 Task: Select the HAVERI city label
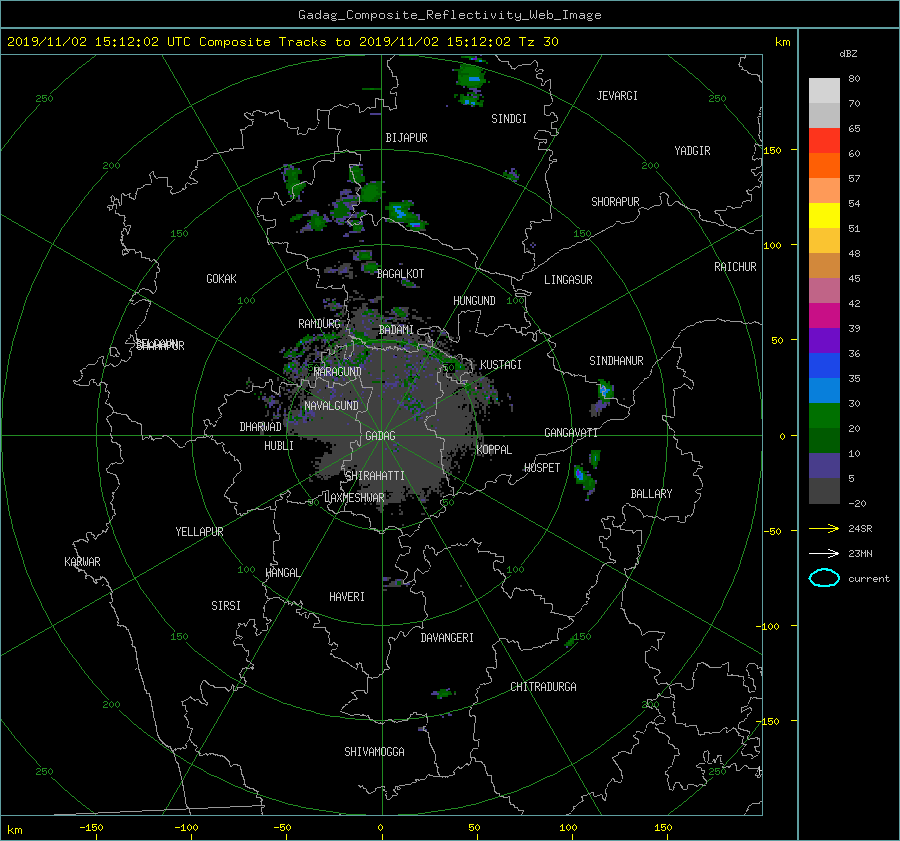(x=347, y=597)
